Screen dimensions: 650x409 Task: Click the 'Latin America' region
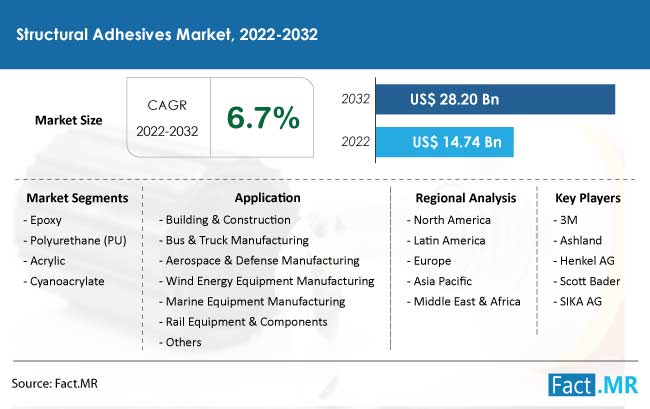coord(449,240)
